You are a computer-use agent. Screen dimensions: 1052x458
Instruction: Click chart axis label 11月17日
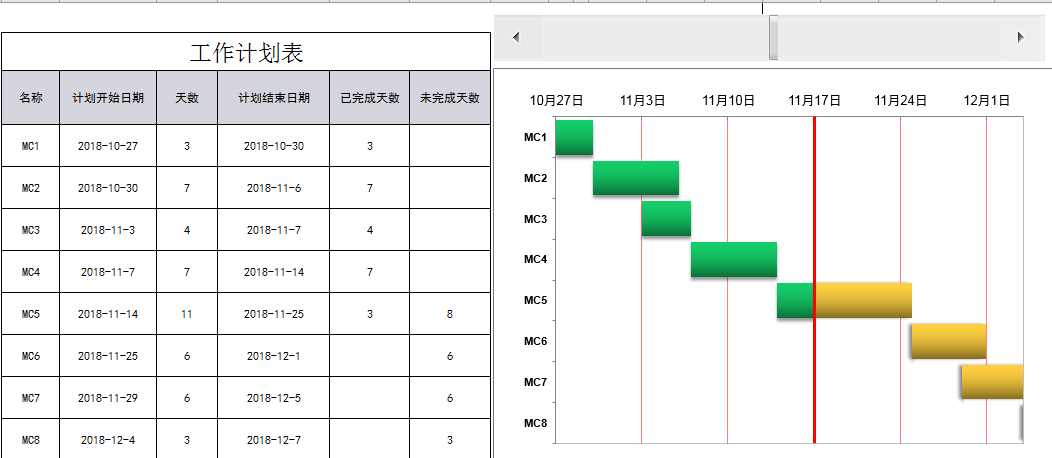[x=814, y=101]
